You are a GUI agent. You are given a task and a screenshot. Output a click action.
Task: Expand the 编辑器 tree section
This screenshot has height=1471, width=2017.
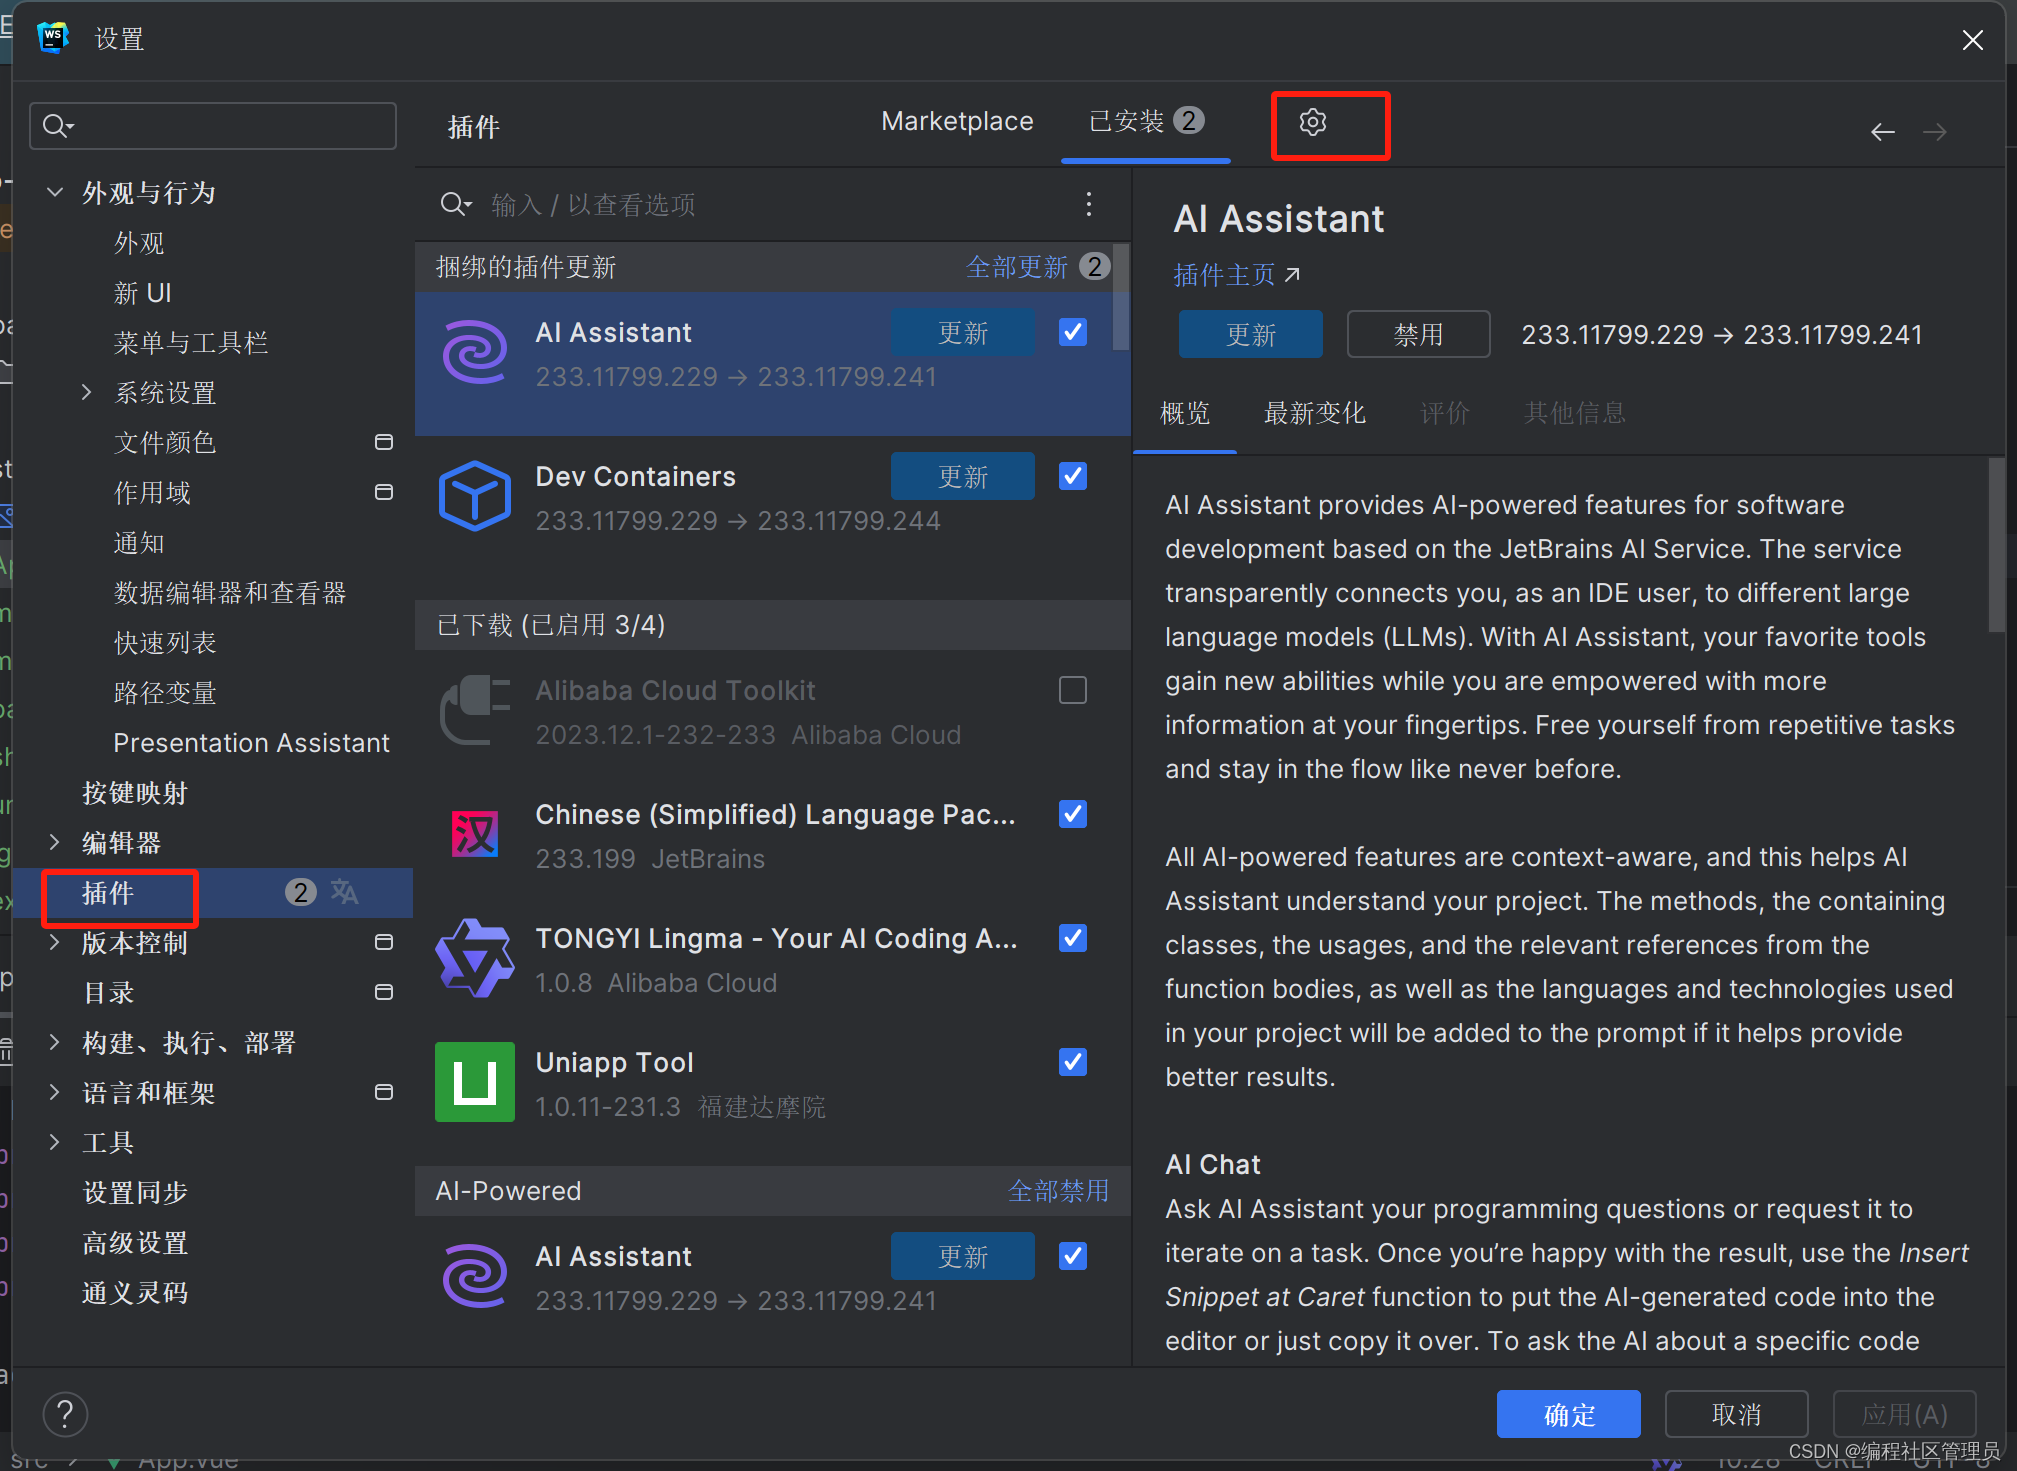55,842
